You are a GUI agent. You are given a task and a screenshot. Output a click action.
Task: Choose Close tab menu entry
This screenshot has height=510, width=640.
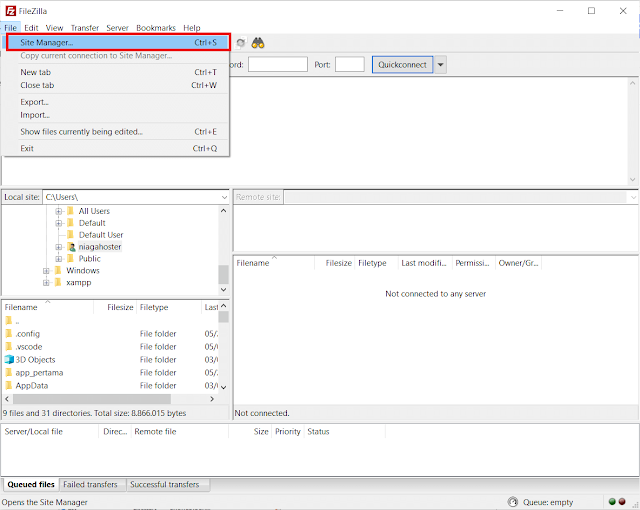(118, 85)
